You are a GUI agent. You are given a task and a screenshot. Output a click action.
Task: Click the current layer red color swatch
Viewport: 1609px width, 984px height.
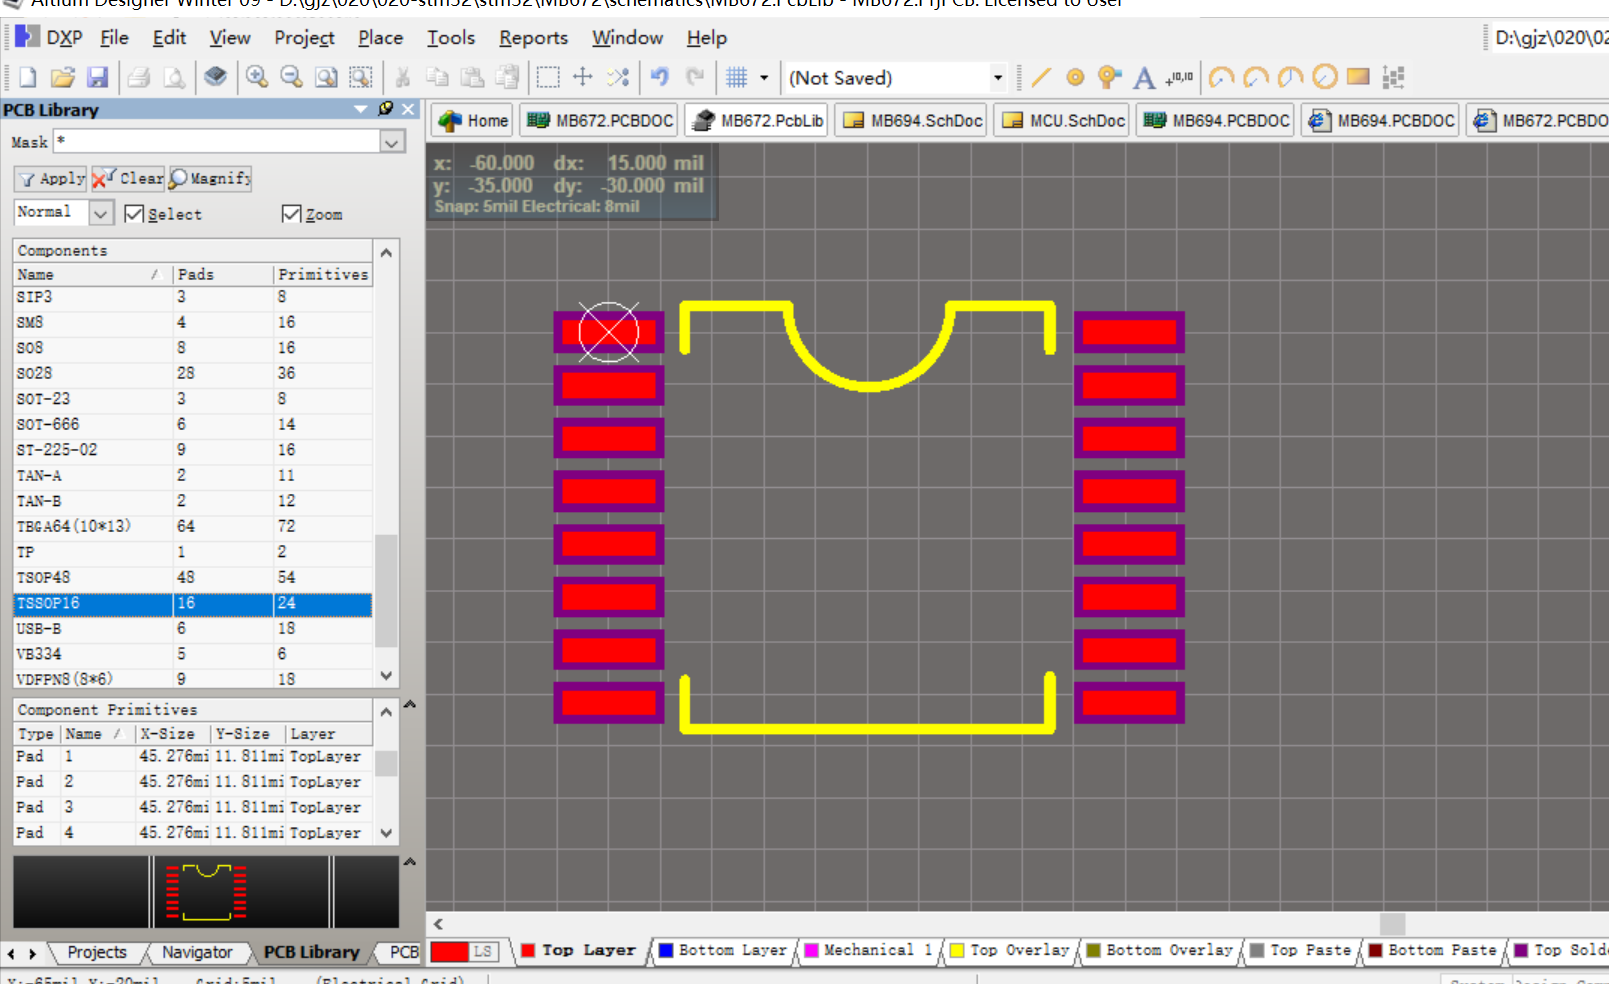point(450,951)
